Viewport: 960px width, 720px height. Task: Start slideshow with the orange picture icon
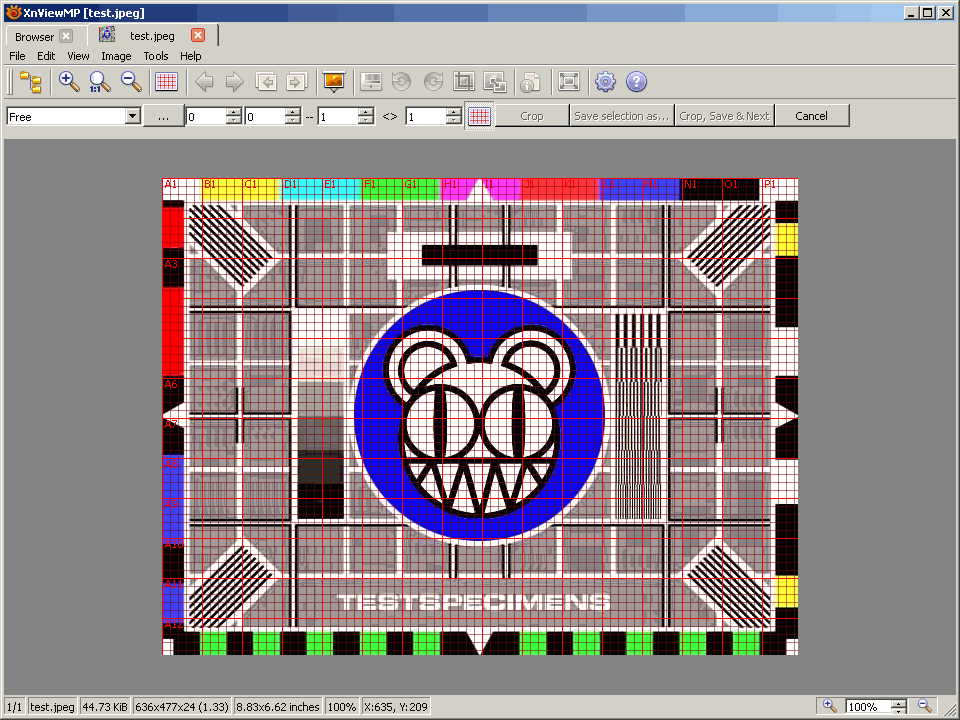334,81
